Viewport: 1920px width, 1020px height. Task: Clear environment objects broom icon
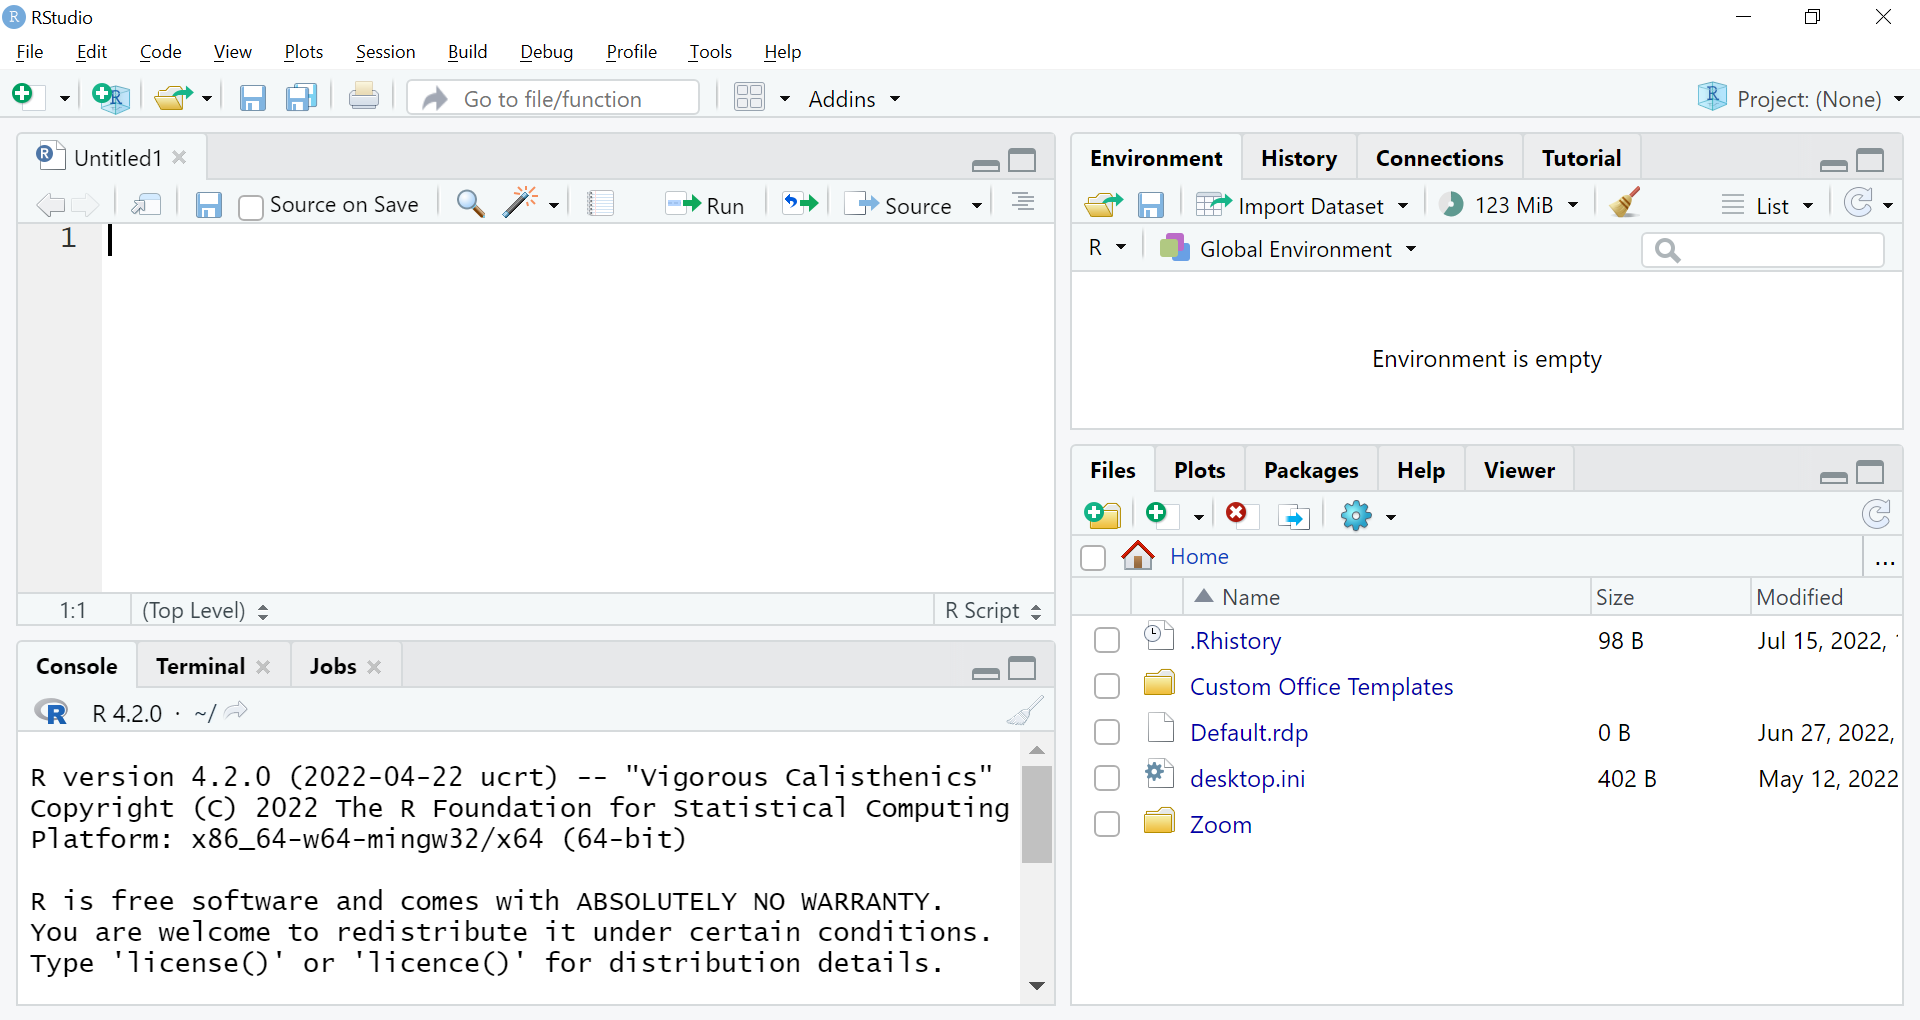pyautogui.click(x=1626, y=203)
